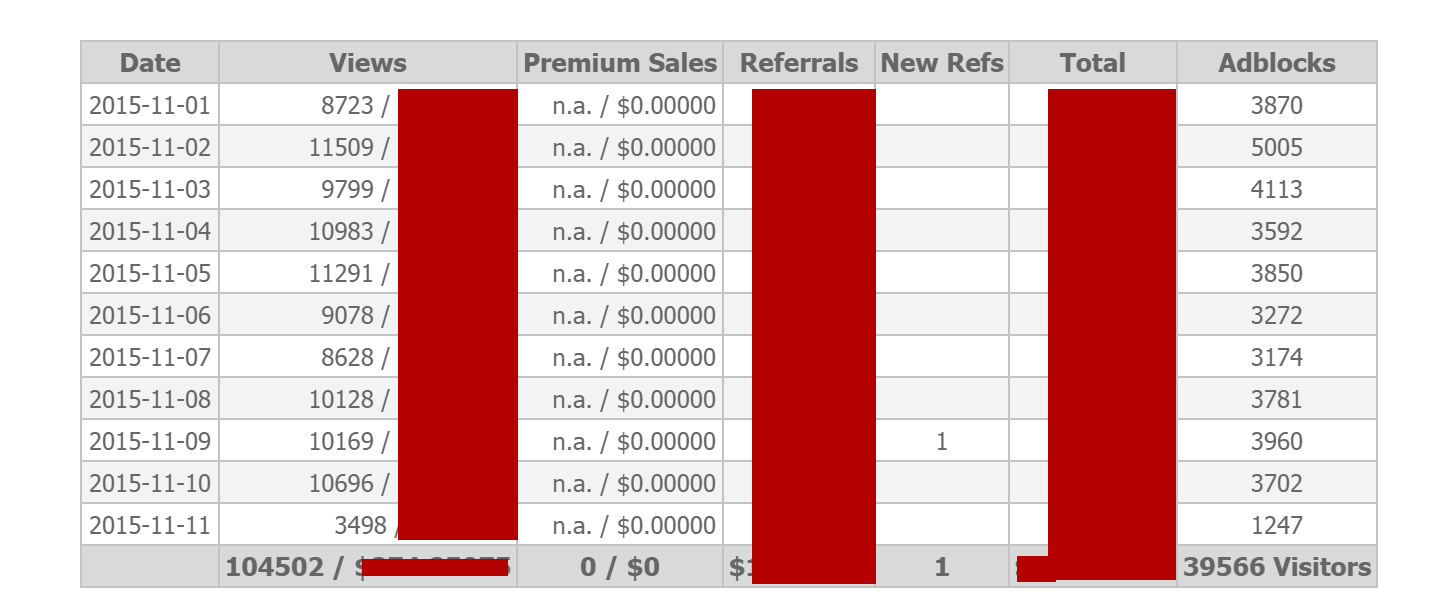The width and height of the screenshot is (1444, 608).
Task: Click the 2015-11-05 date cell
Action: point(150,273)
